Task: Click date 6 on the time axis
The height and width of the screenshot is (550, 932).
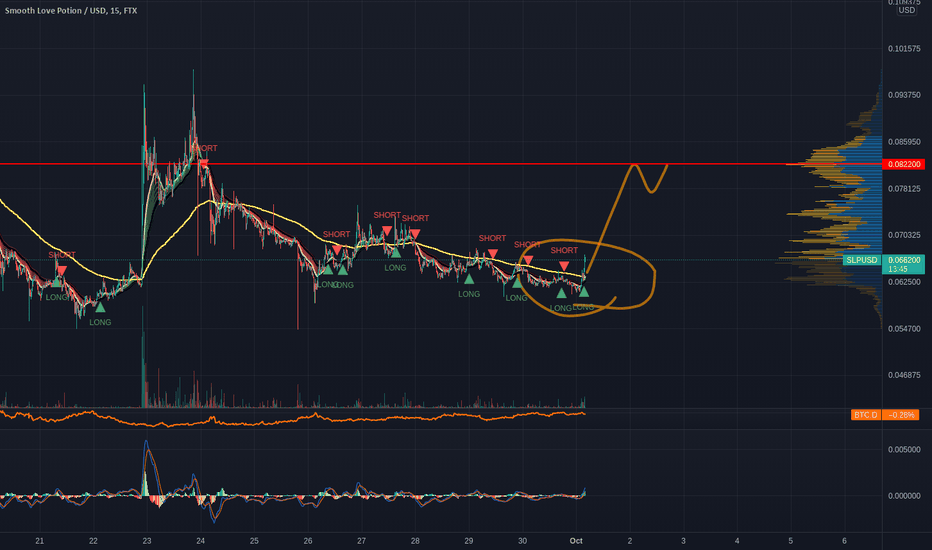Action: (x=844, y=541)
